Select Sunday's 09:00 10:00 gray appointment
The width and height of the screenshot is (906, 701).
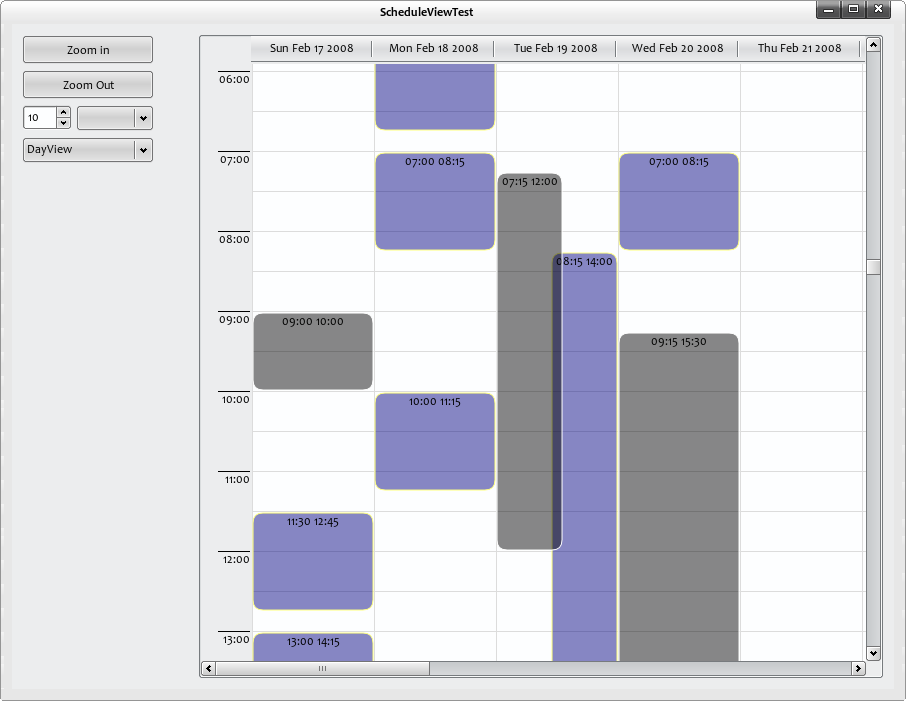tap(313, 351)
